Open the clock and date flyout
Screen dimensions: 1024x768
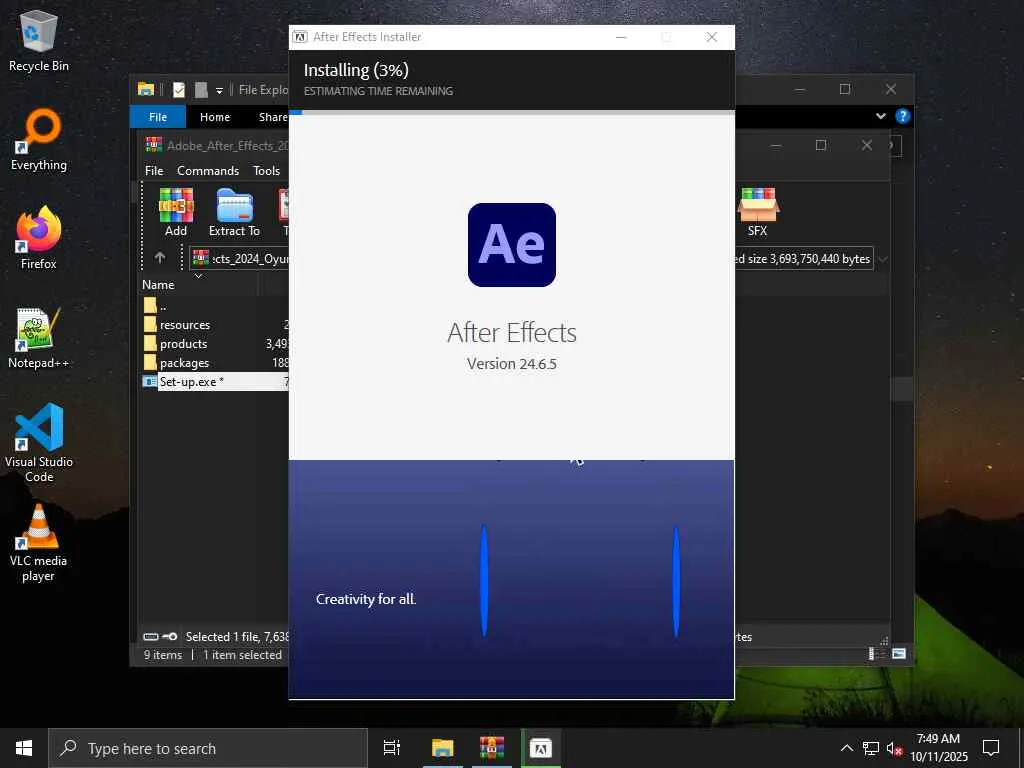coord(938,748)
